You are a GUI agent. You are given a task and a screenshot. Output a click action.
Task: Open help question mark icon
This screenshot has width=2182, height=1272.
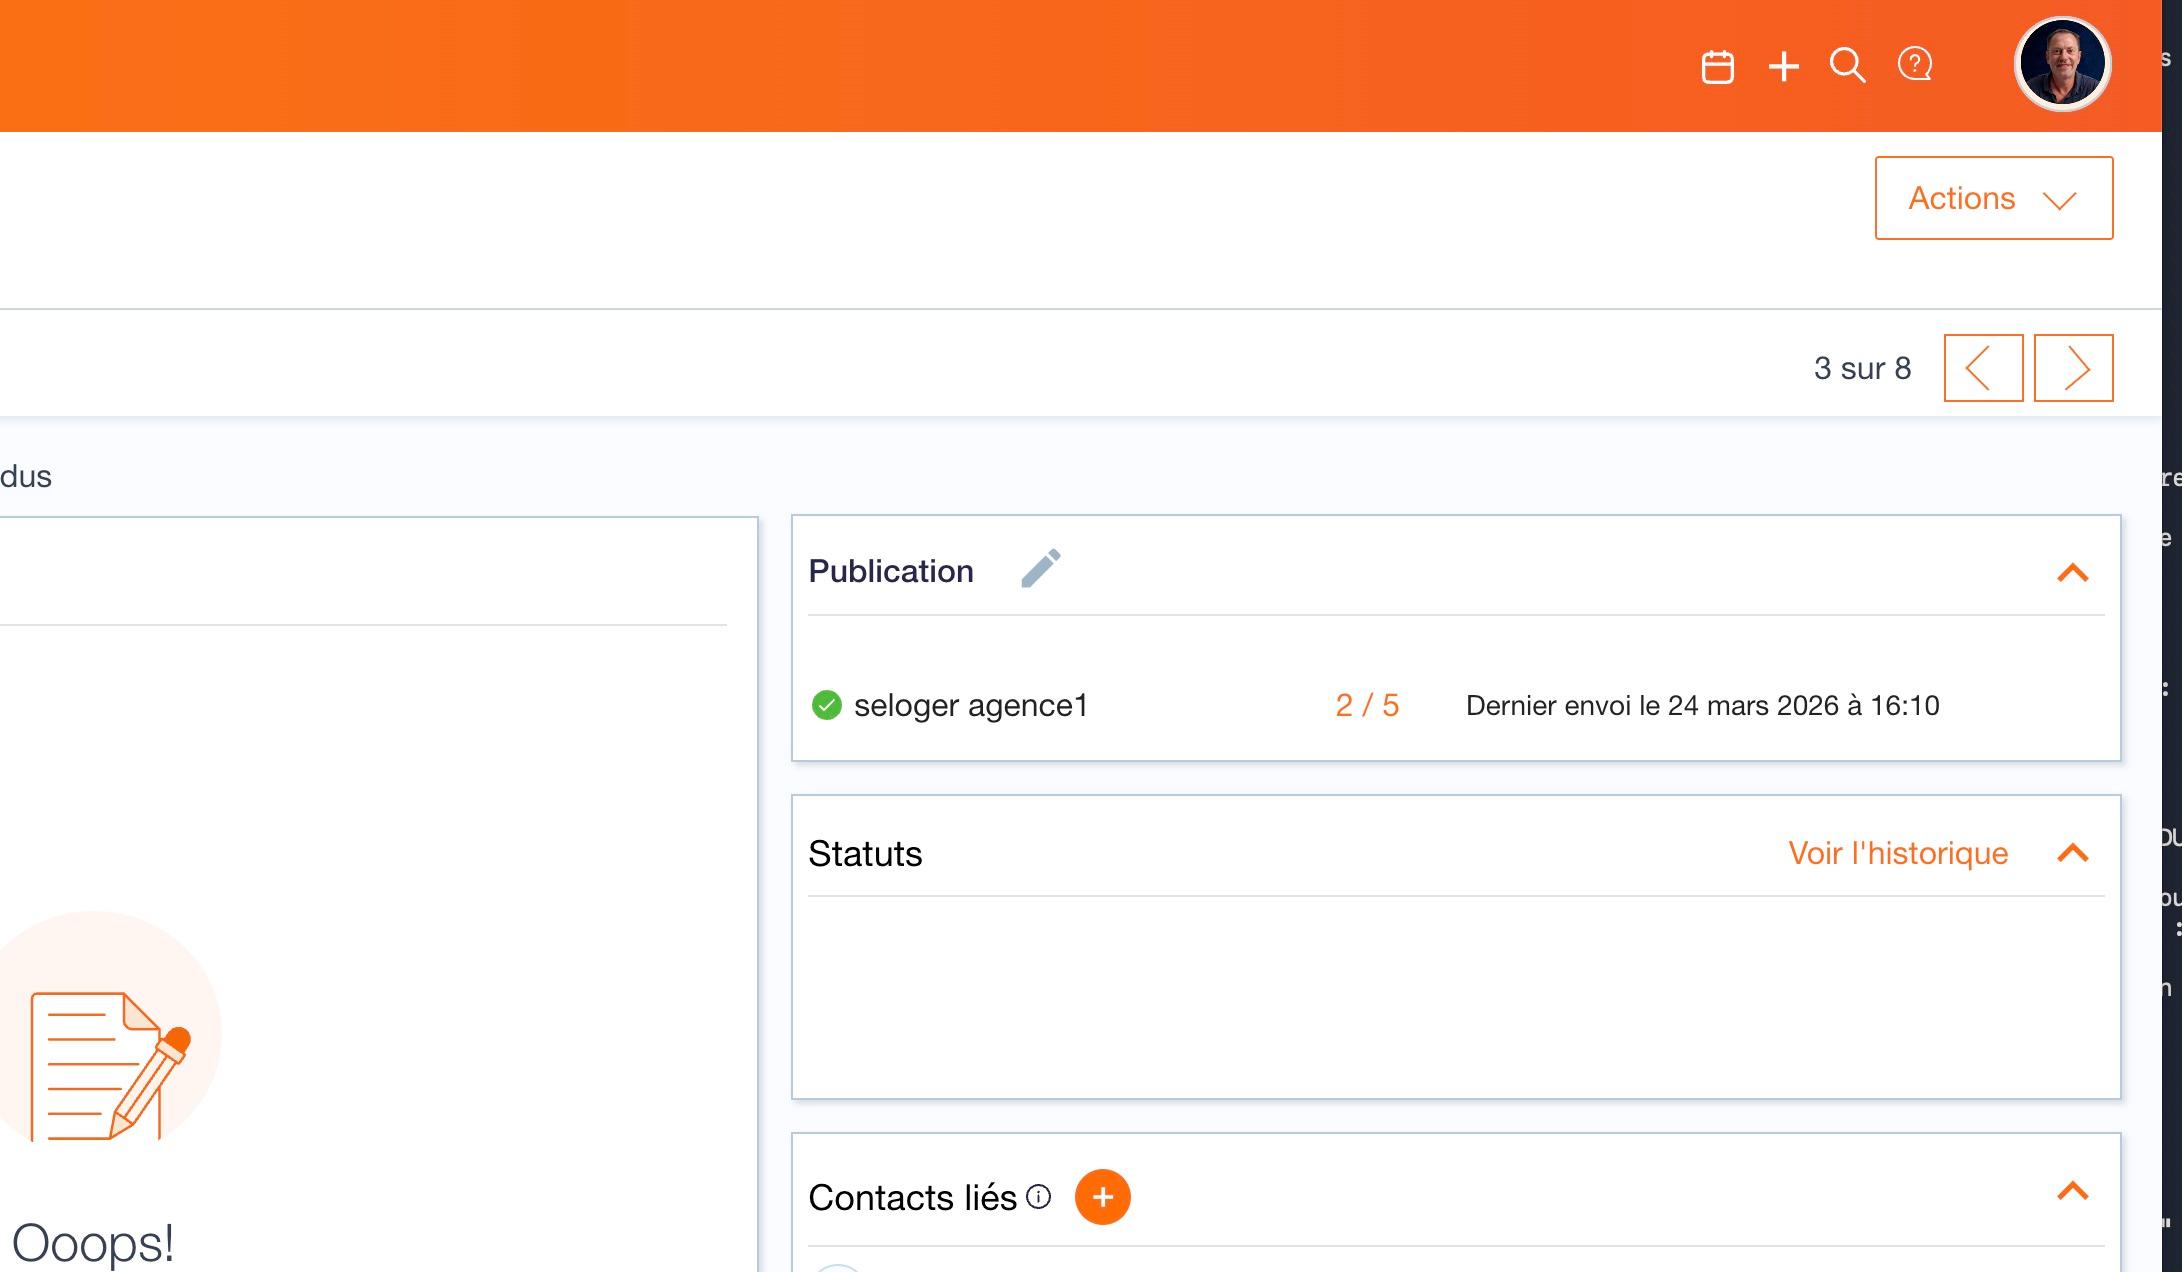(1914, 65)
